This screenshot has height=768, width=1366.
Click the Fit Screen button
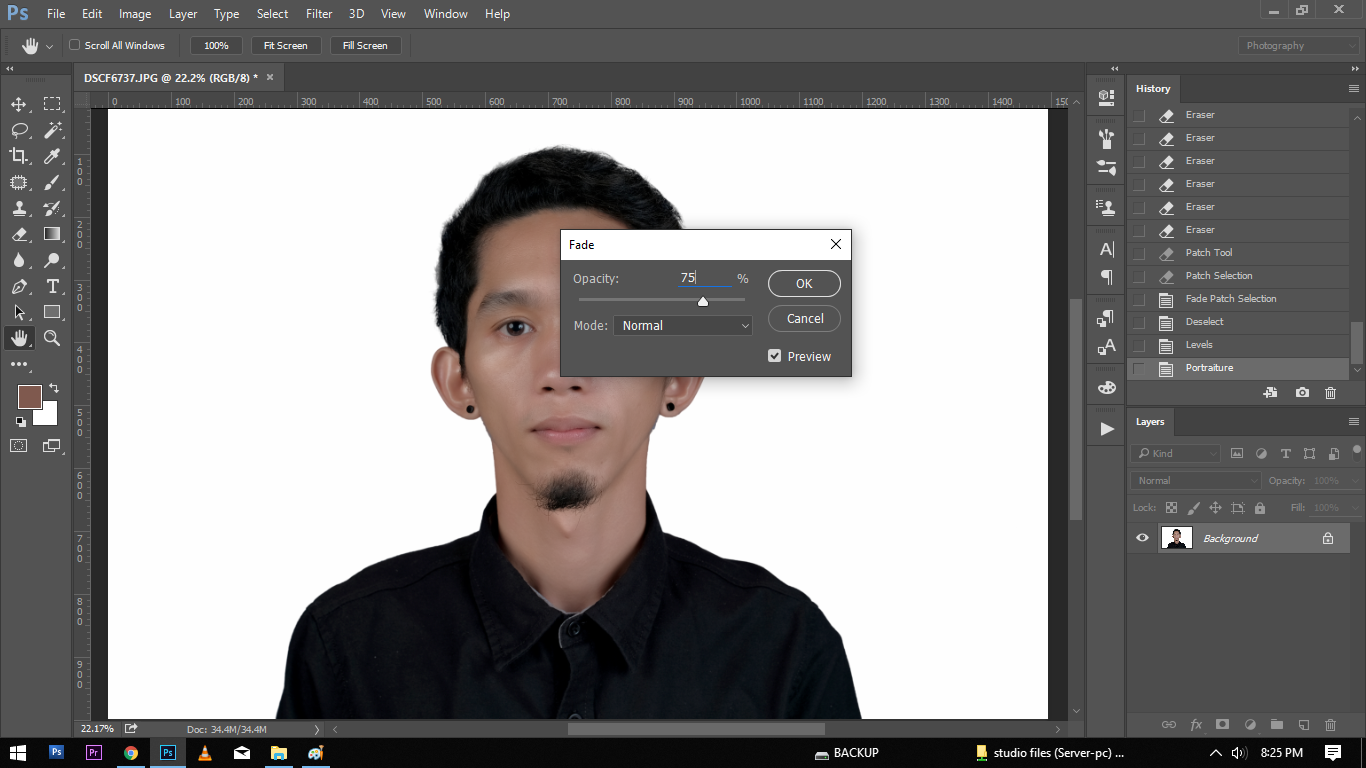[285, 46]
